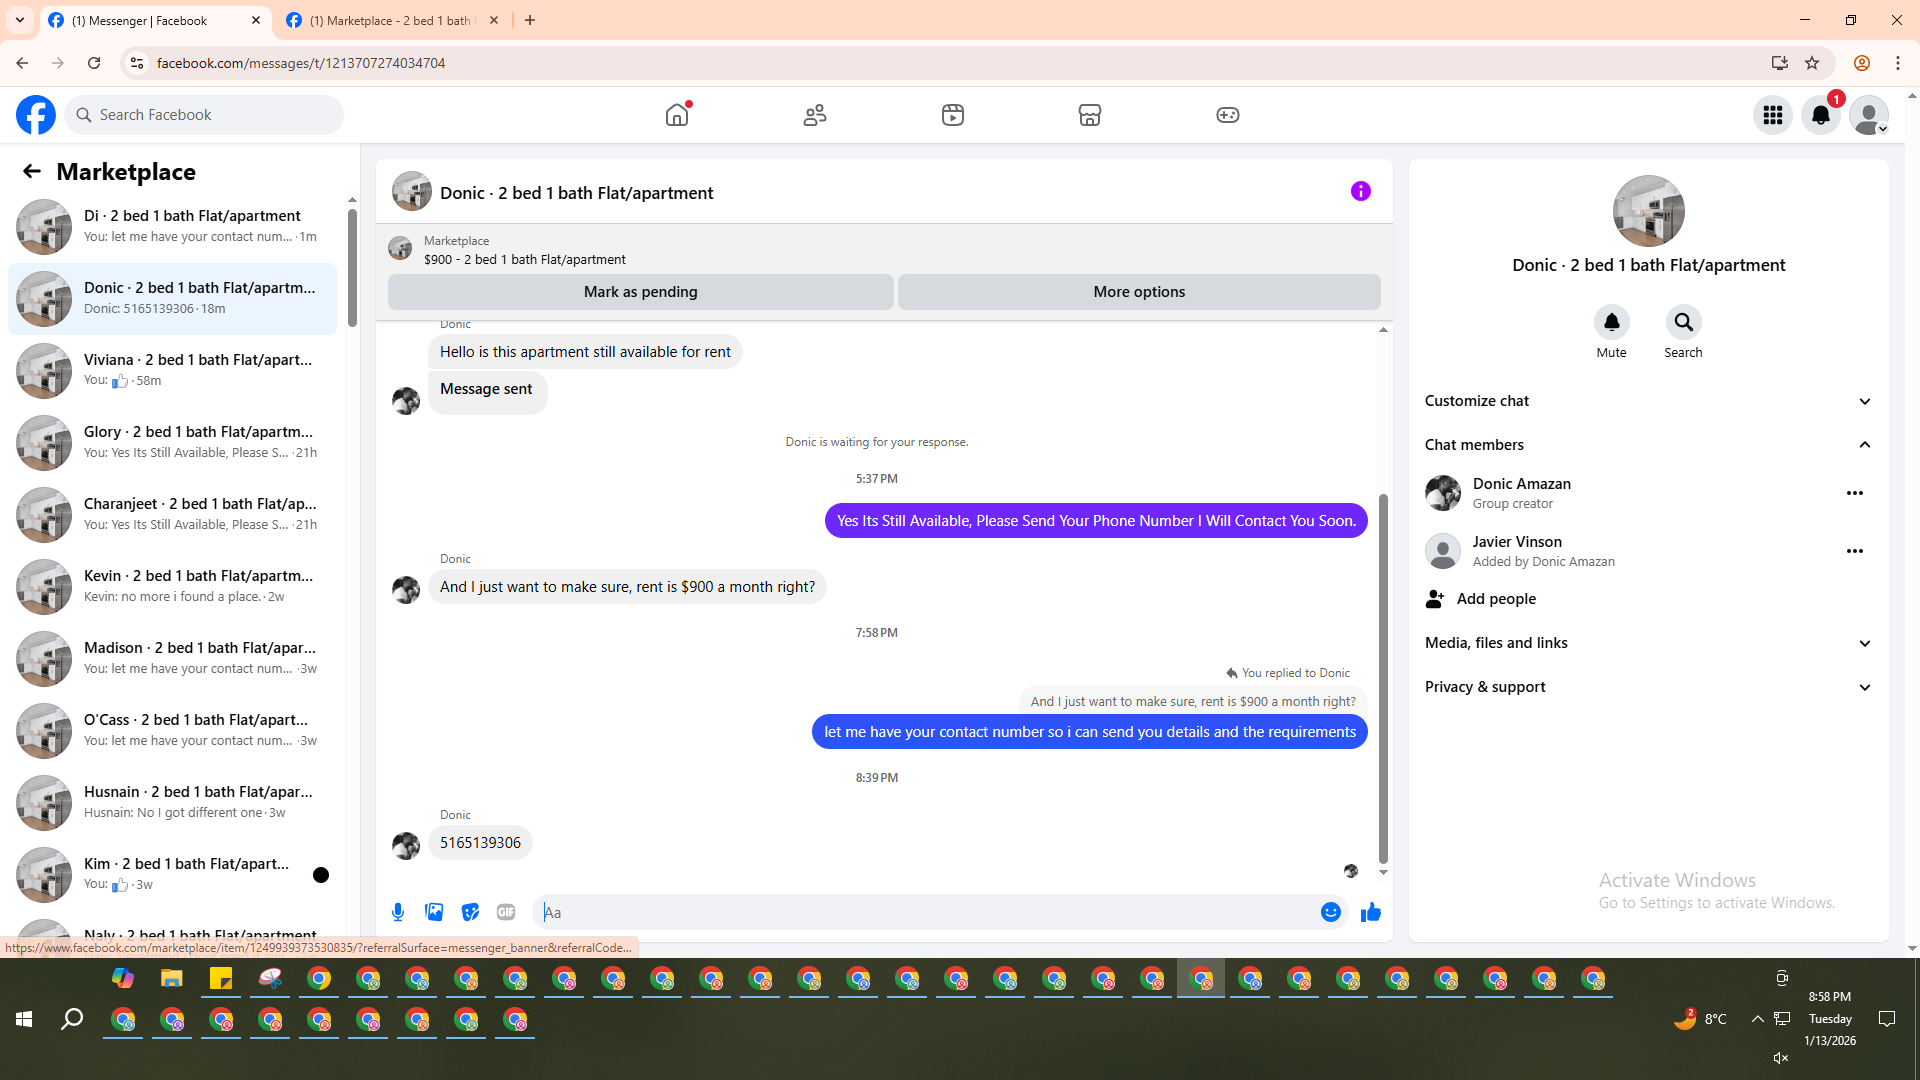1920x1080 pixels.
Task: Open the Marketplace icon in the top navigation
Action: 1089,115
